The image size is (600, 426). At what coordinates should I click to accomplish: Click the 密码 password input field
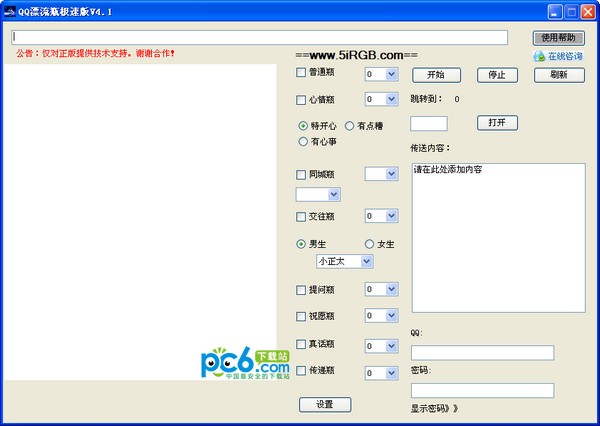482,390
